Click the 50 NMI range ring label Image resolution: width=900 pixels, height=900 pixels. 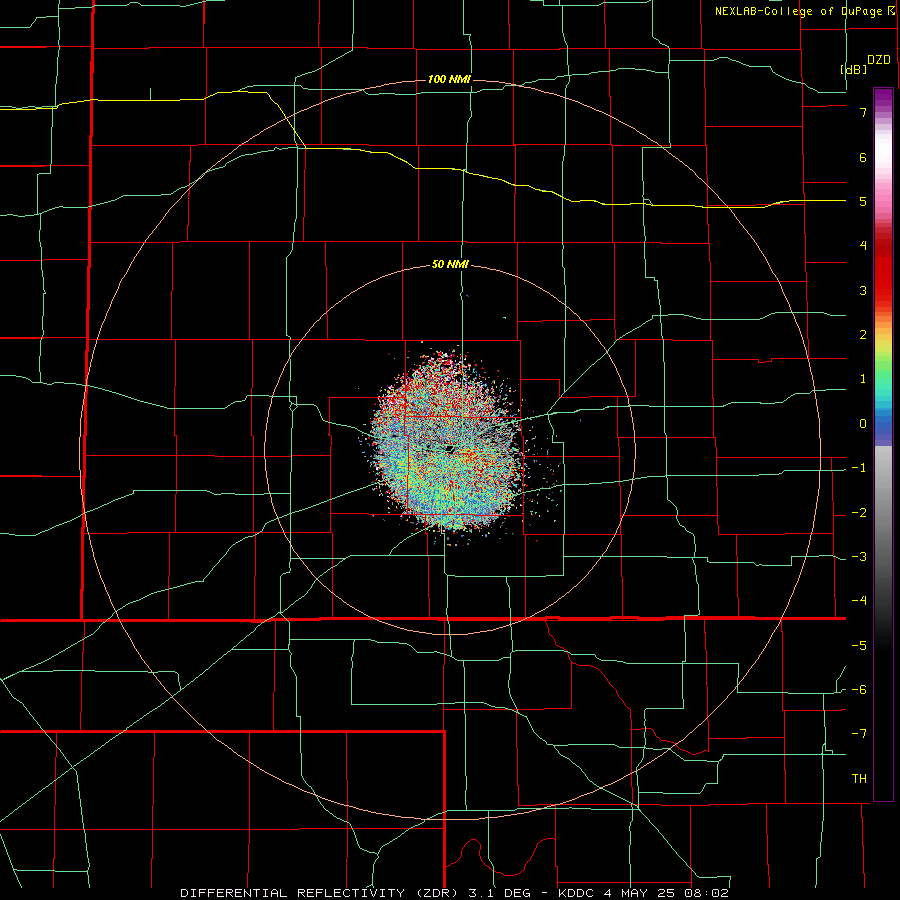[450, 265]
